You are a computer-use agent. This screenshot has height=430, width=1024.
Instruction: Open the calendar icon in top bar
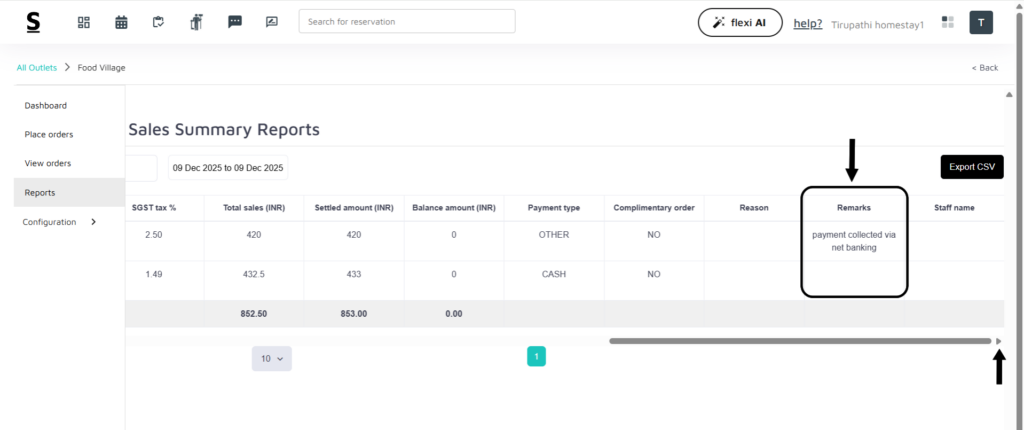(121, 22)
